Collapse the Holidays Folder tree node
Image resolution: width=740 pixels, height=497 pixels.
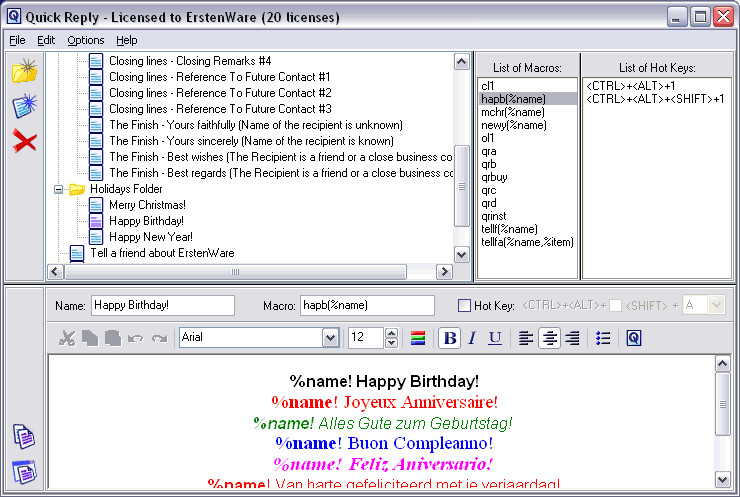click(x=59, y=189)
